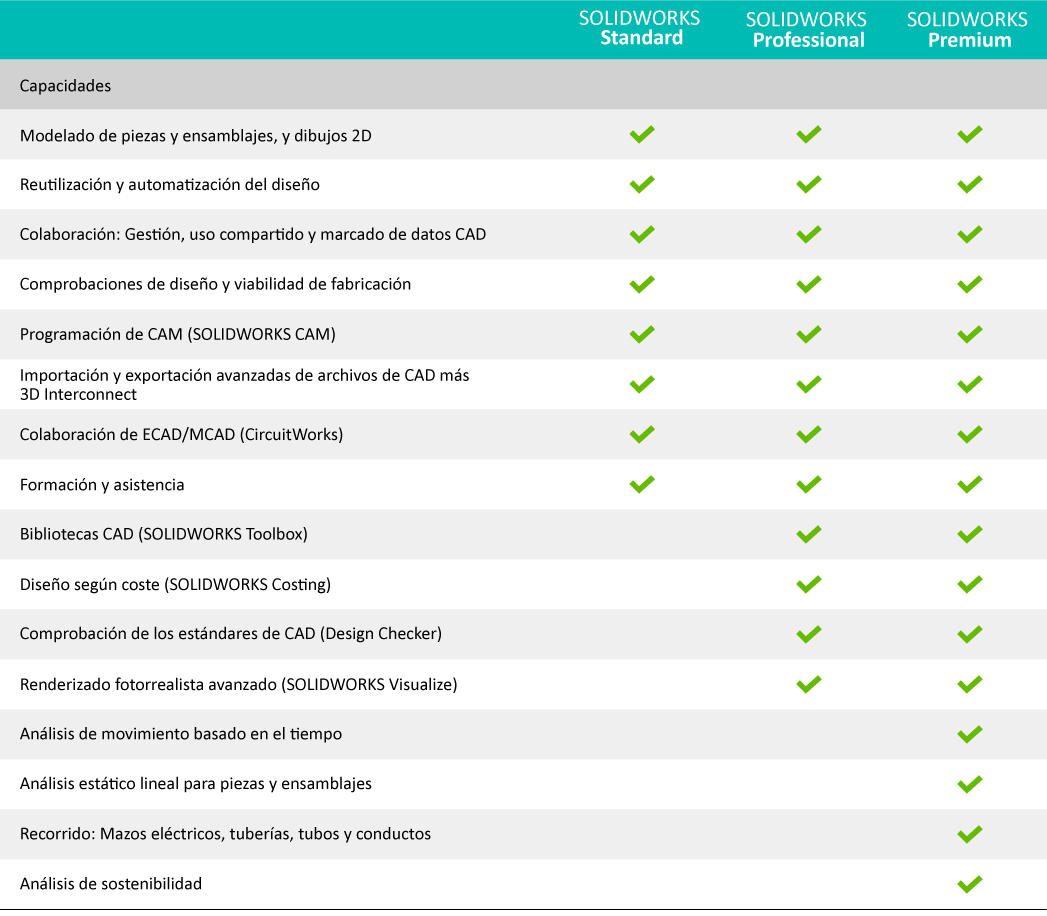Click the Premium checkmark for Programación de CAM
The image size is (1047, 916).
[x=970, y=334]
